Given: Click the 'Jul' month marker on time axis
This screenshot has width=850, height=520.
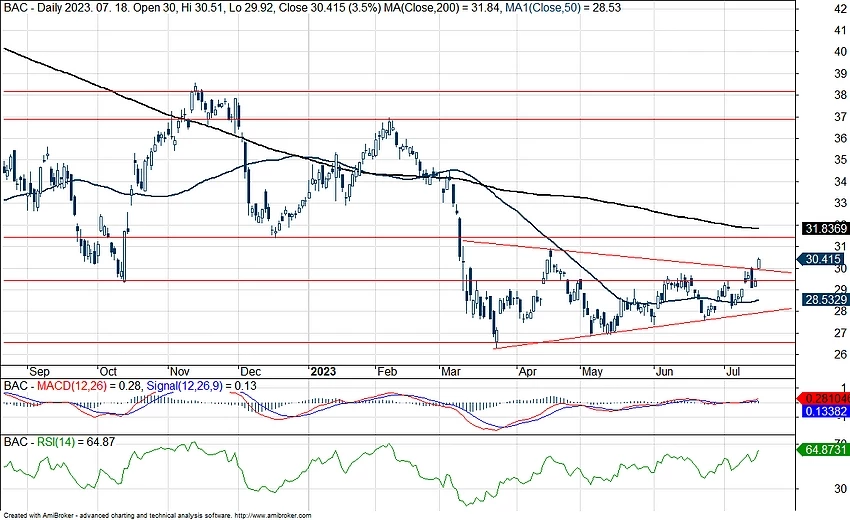Looking at the screenshot, I should (733, 369).
